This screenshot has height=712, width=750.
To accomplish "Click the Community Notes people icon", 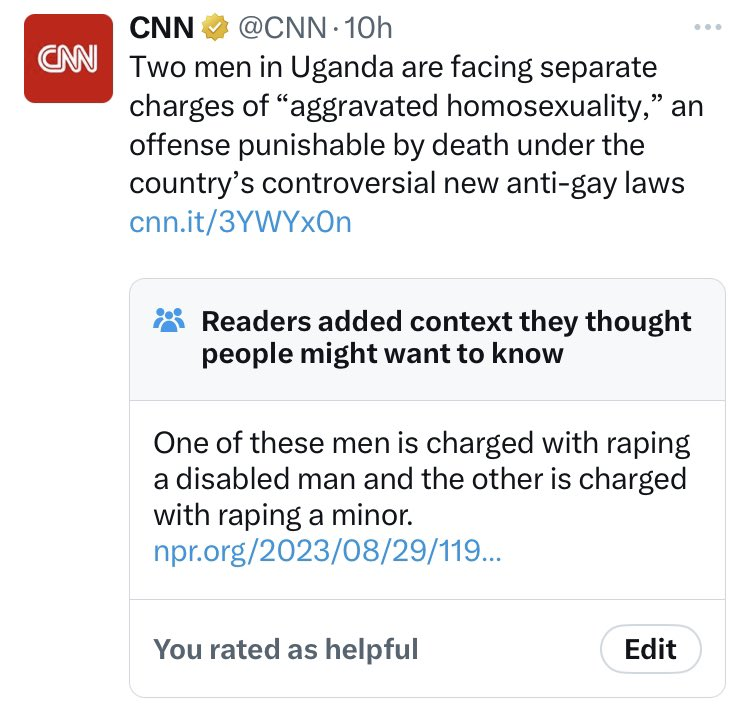I will [x=168, y=321].
